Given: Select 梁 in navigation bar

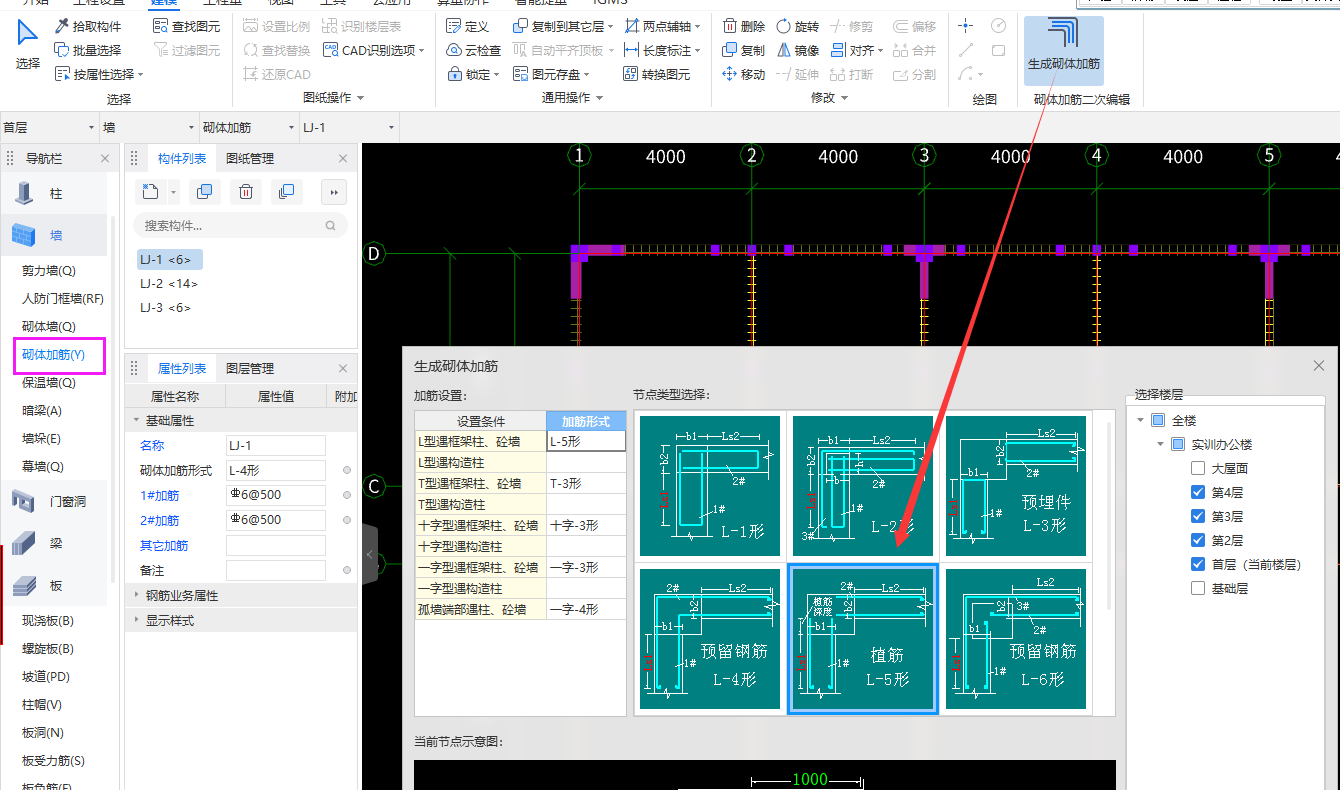Looking at the screenshot, I should [56, 543].
